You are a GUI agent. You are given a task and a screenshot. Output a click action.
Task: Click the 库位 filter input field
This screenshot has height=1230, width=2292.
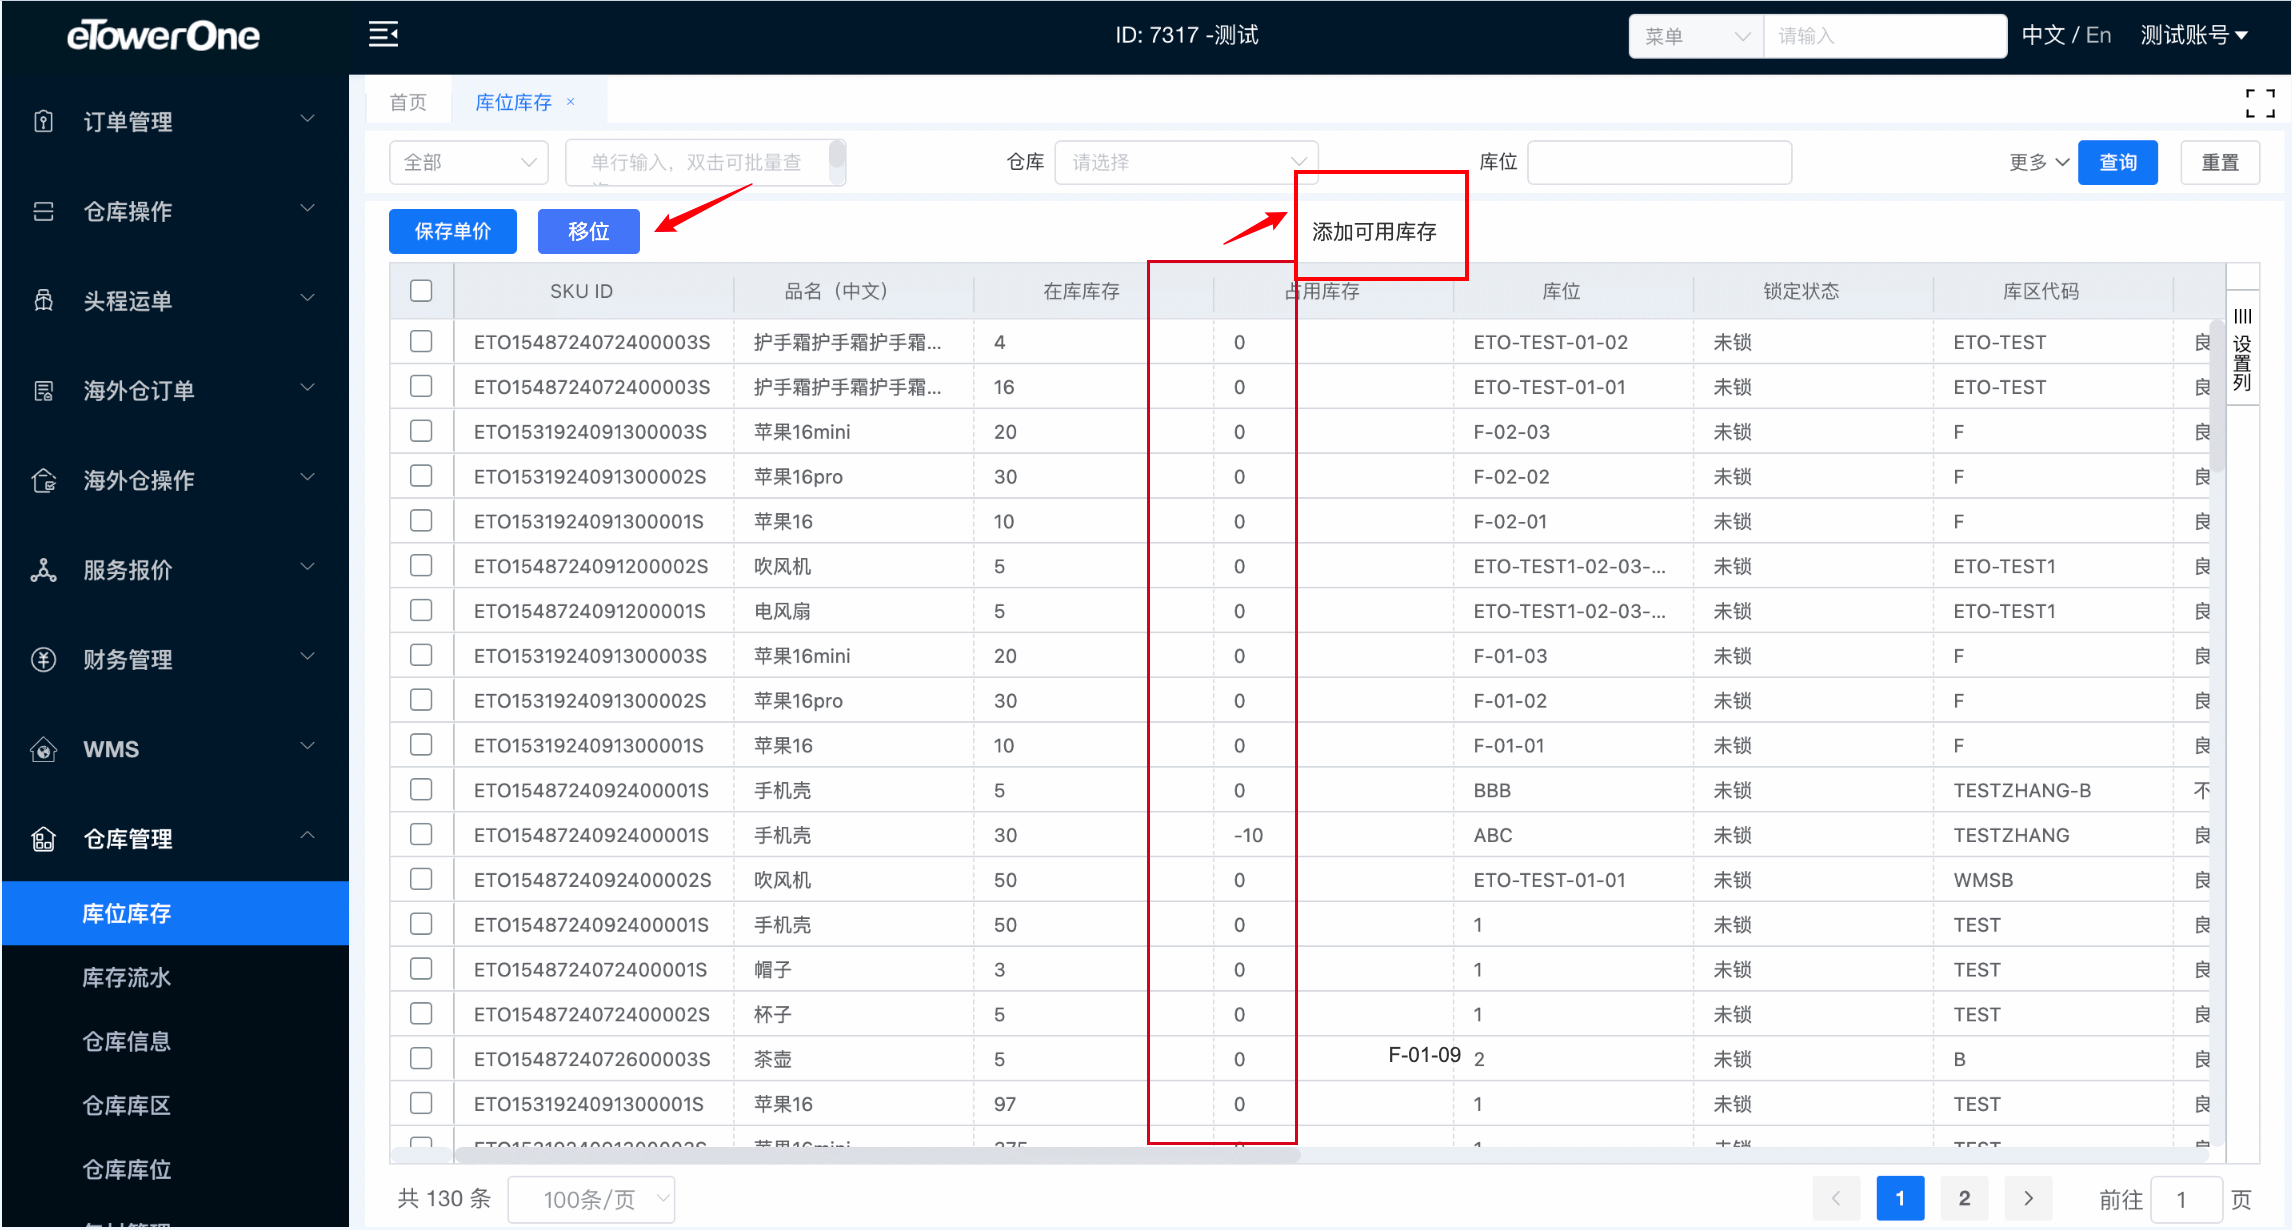click(x=1659, y=162)
